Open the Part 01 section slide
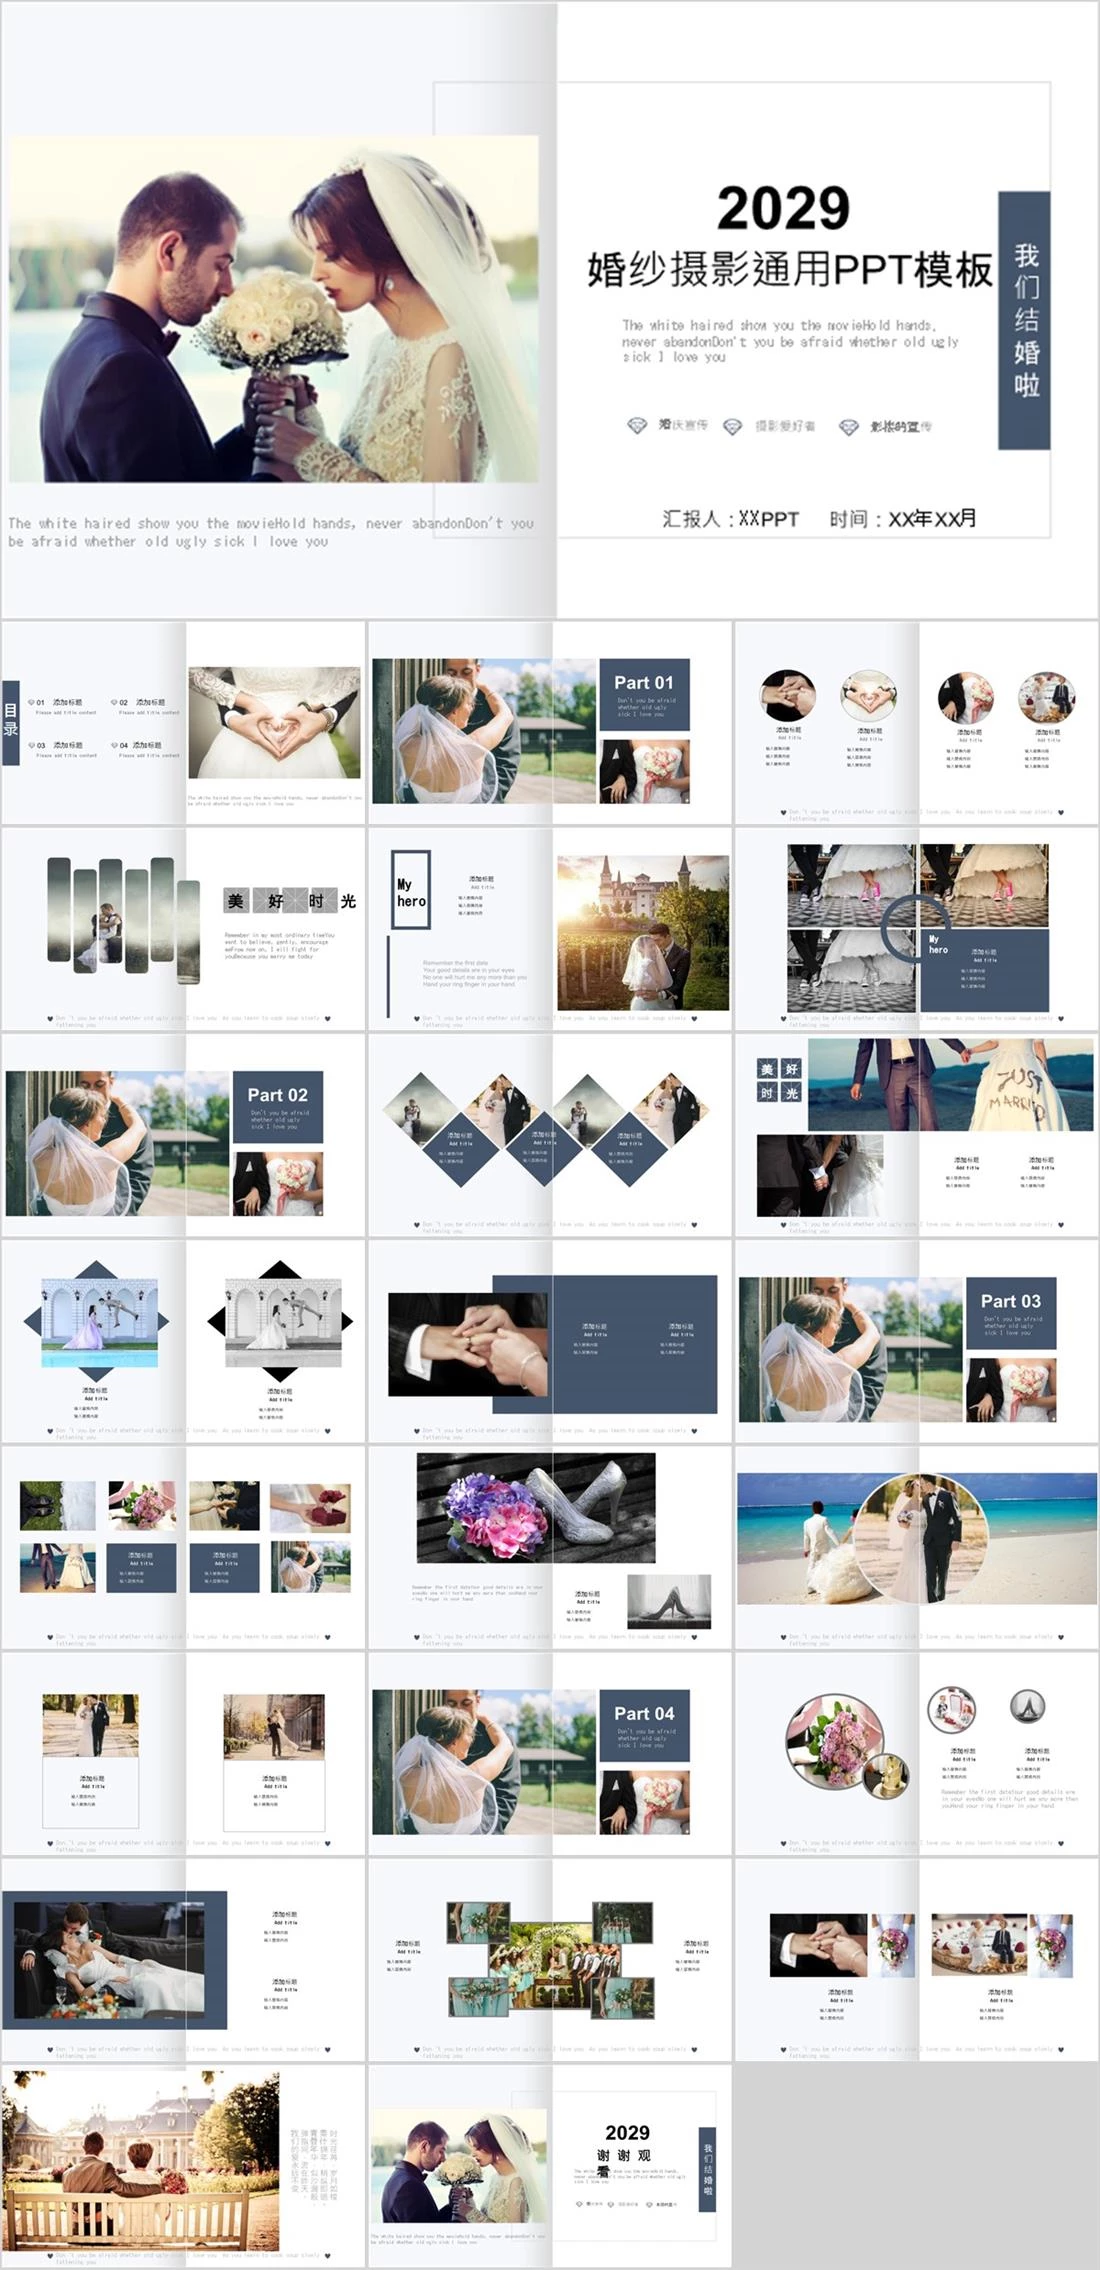This screenshot has height=2270, width=1100. [550, 723]
